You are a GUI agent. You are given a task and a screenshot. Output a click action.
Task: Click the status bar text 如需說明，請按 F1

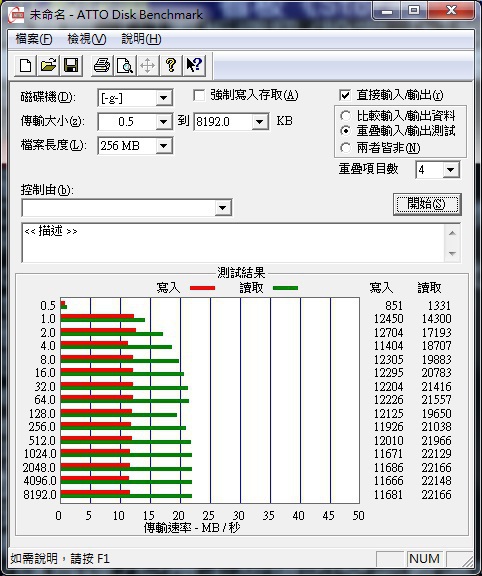(x=60, y=559)
